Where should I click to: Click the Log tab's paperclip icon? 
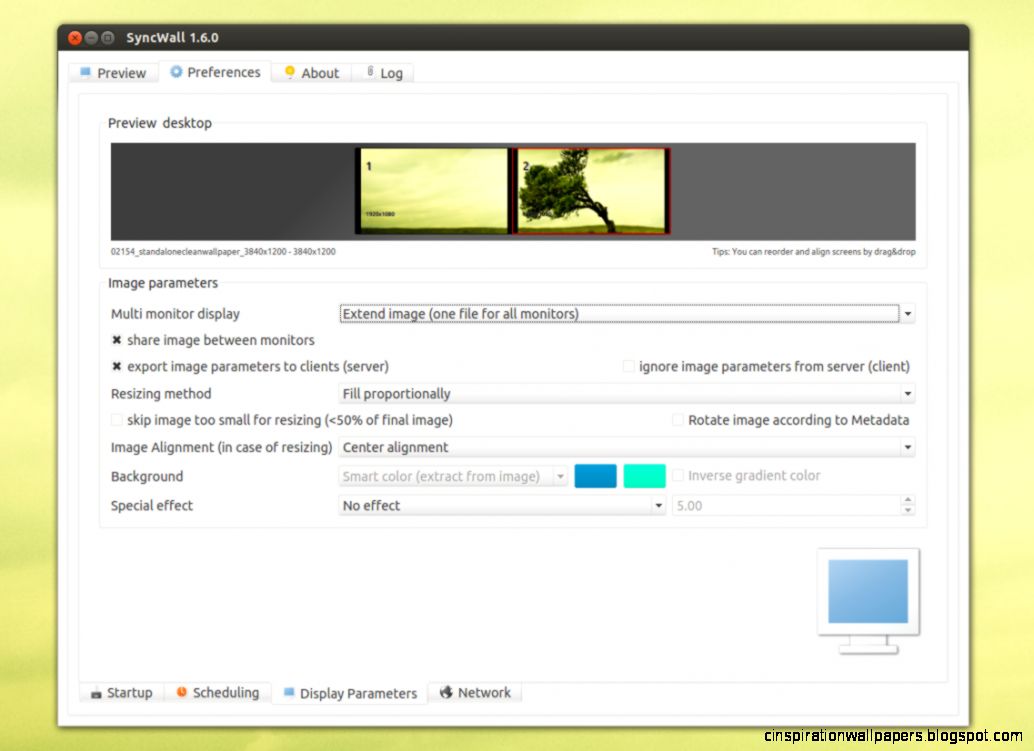(372, 72)
